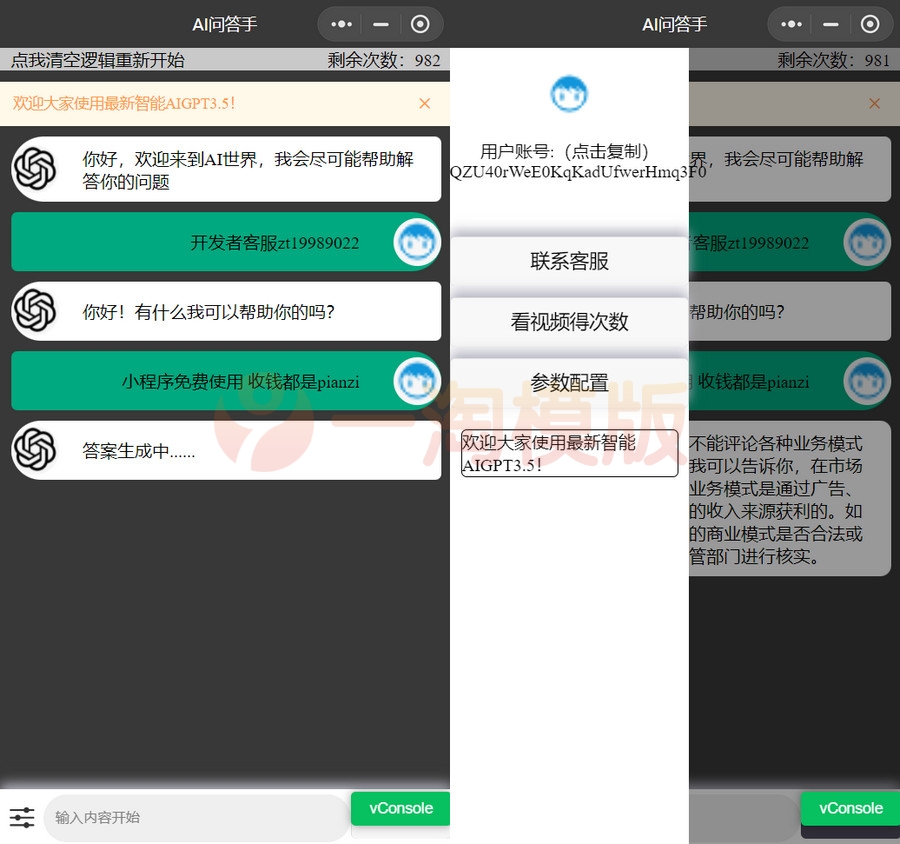Click 点我清空逻辑重新开始 to reset the chat
Screen dimensions: 900x844
pos(98,60)
